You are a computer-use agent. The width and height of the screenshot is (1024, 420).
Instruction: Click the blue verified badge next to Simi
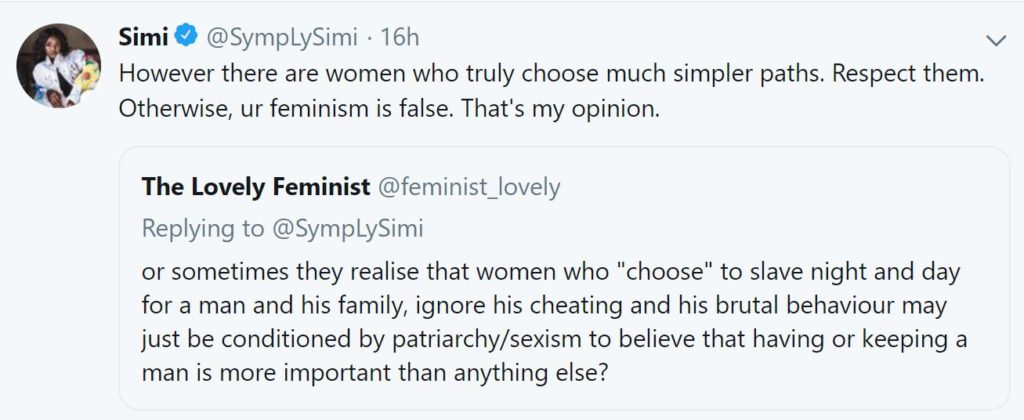[x=186, y=39]
